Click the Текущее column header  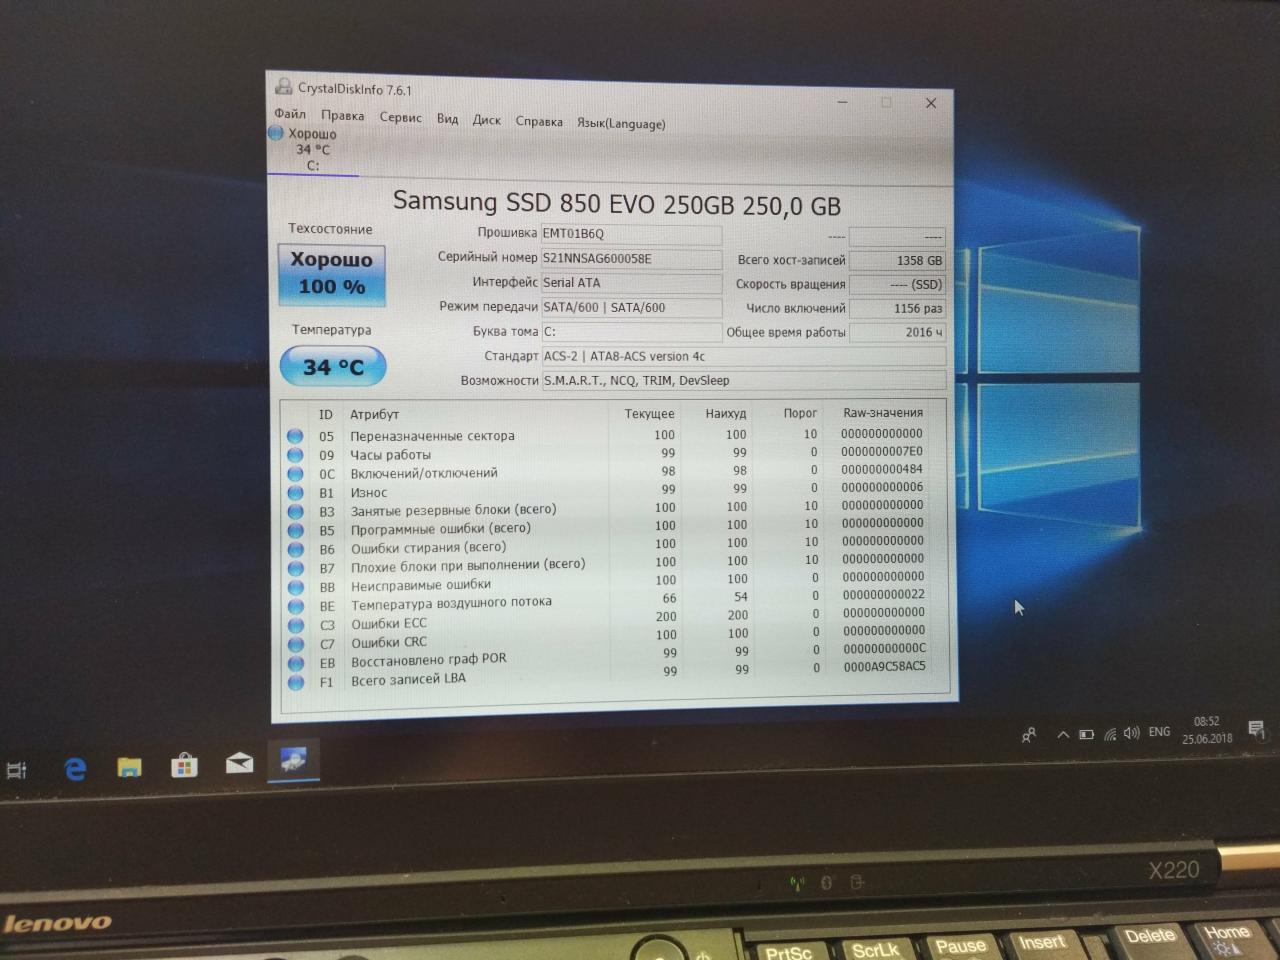[x=649, y=414]
